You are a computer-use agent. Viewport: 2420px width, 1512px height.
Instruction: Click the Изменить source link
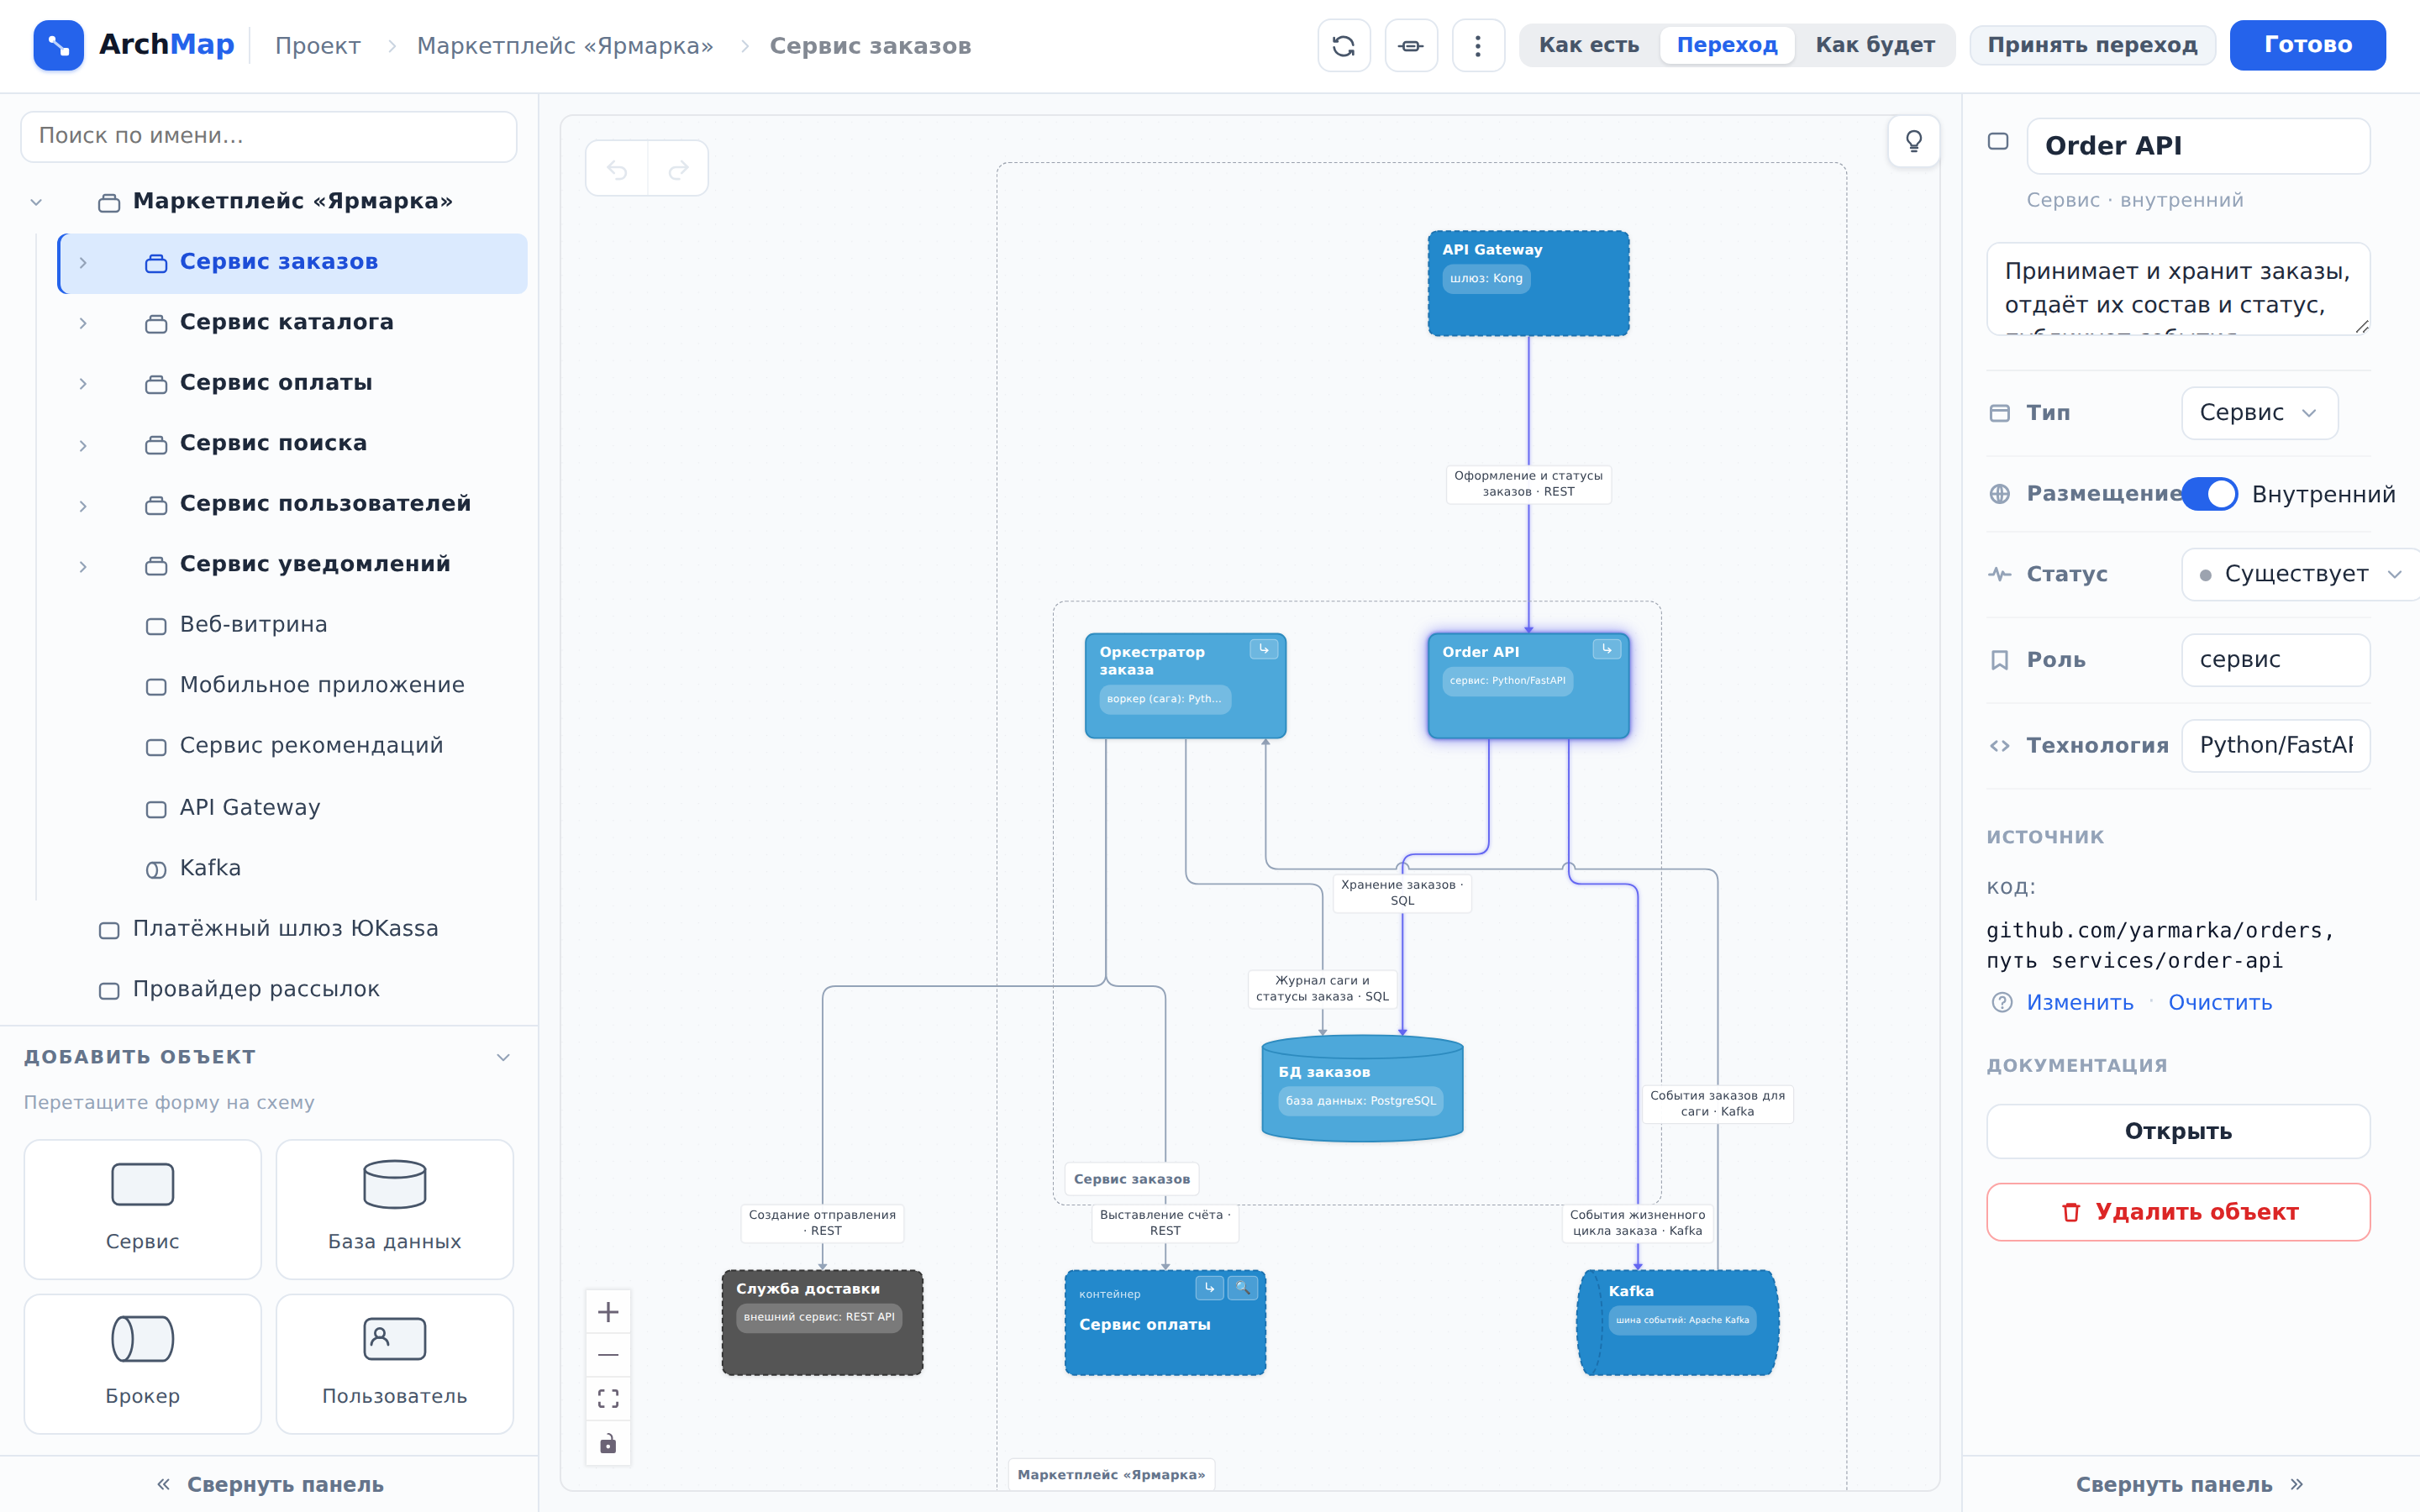[2079, 1002]
